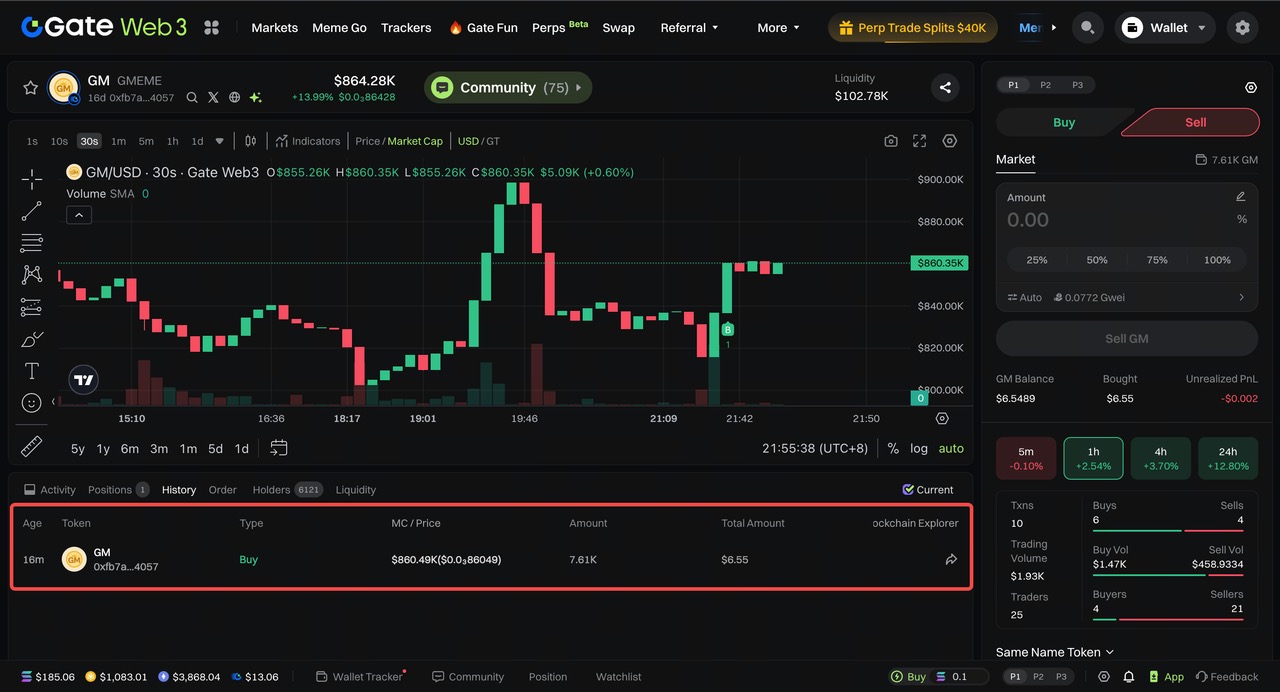Open the Wallet dropdown

click(1165, 28)
